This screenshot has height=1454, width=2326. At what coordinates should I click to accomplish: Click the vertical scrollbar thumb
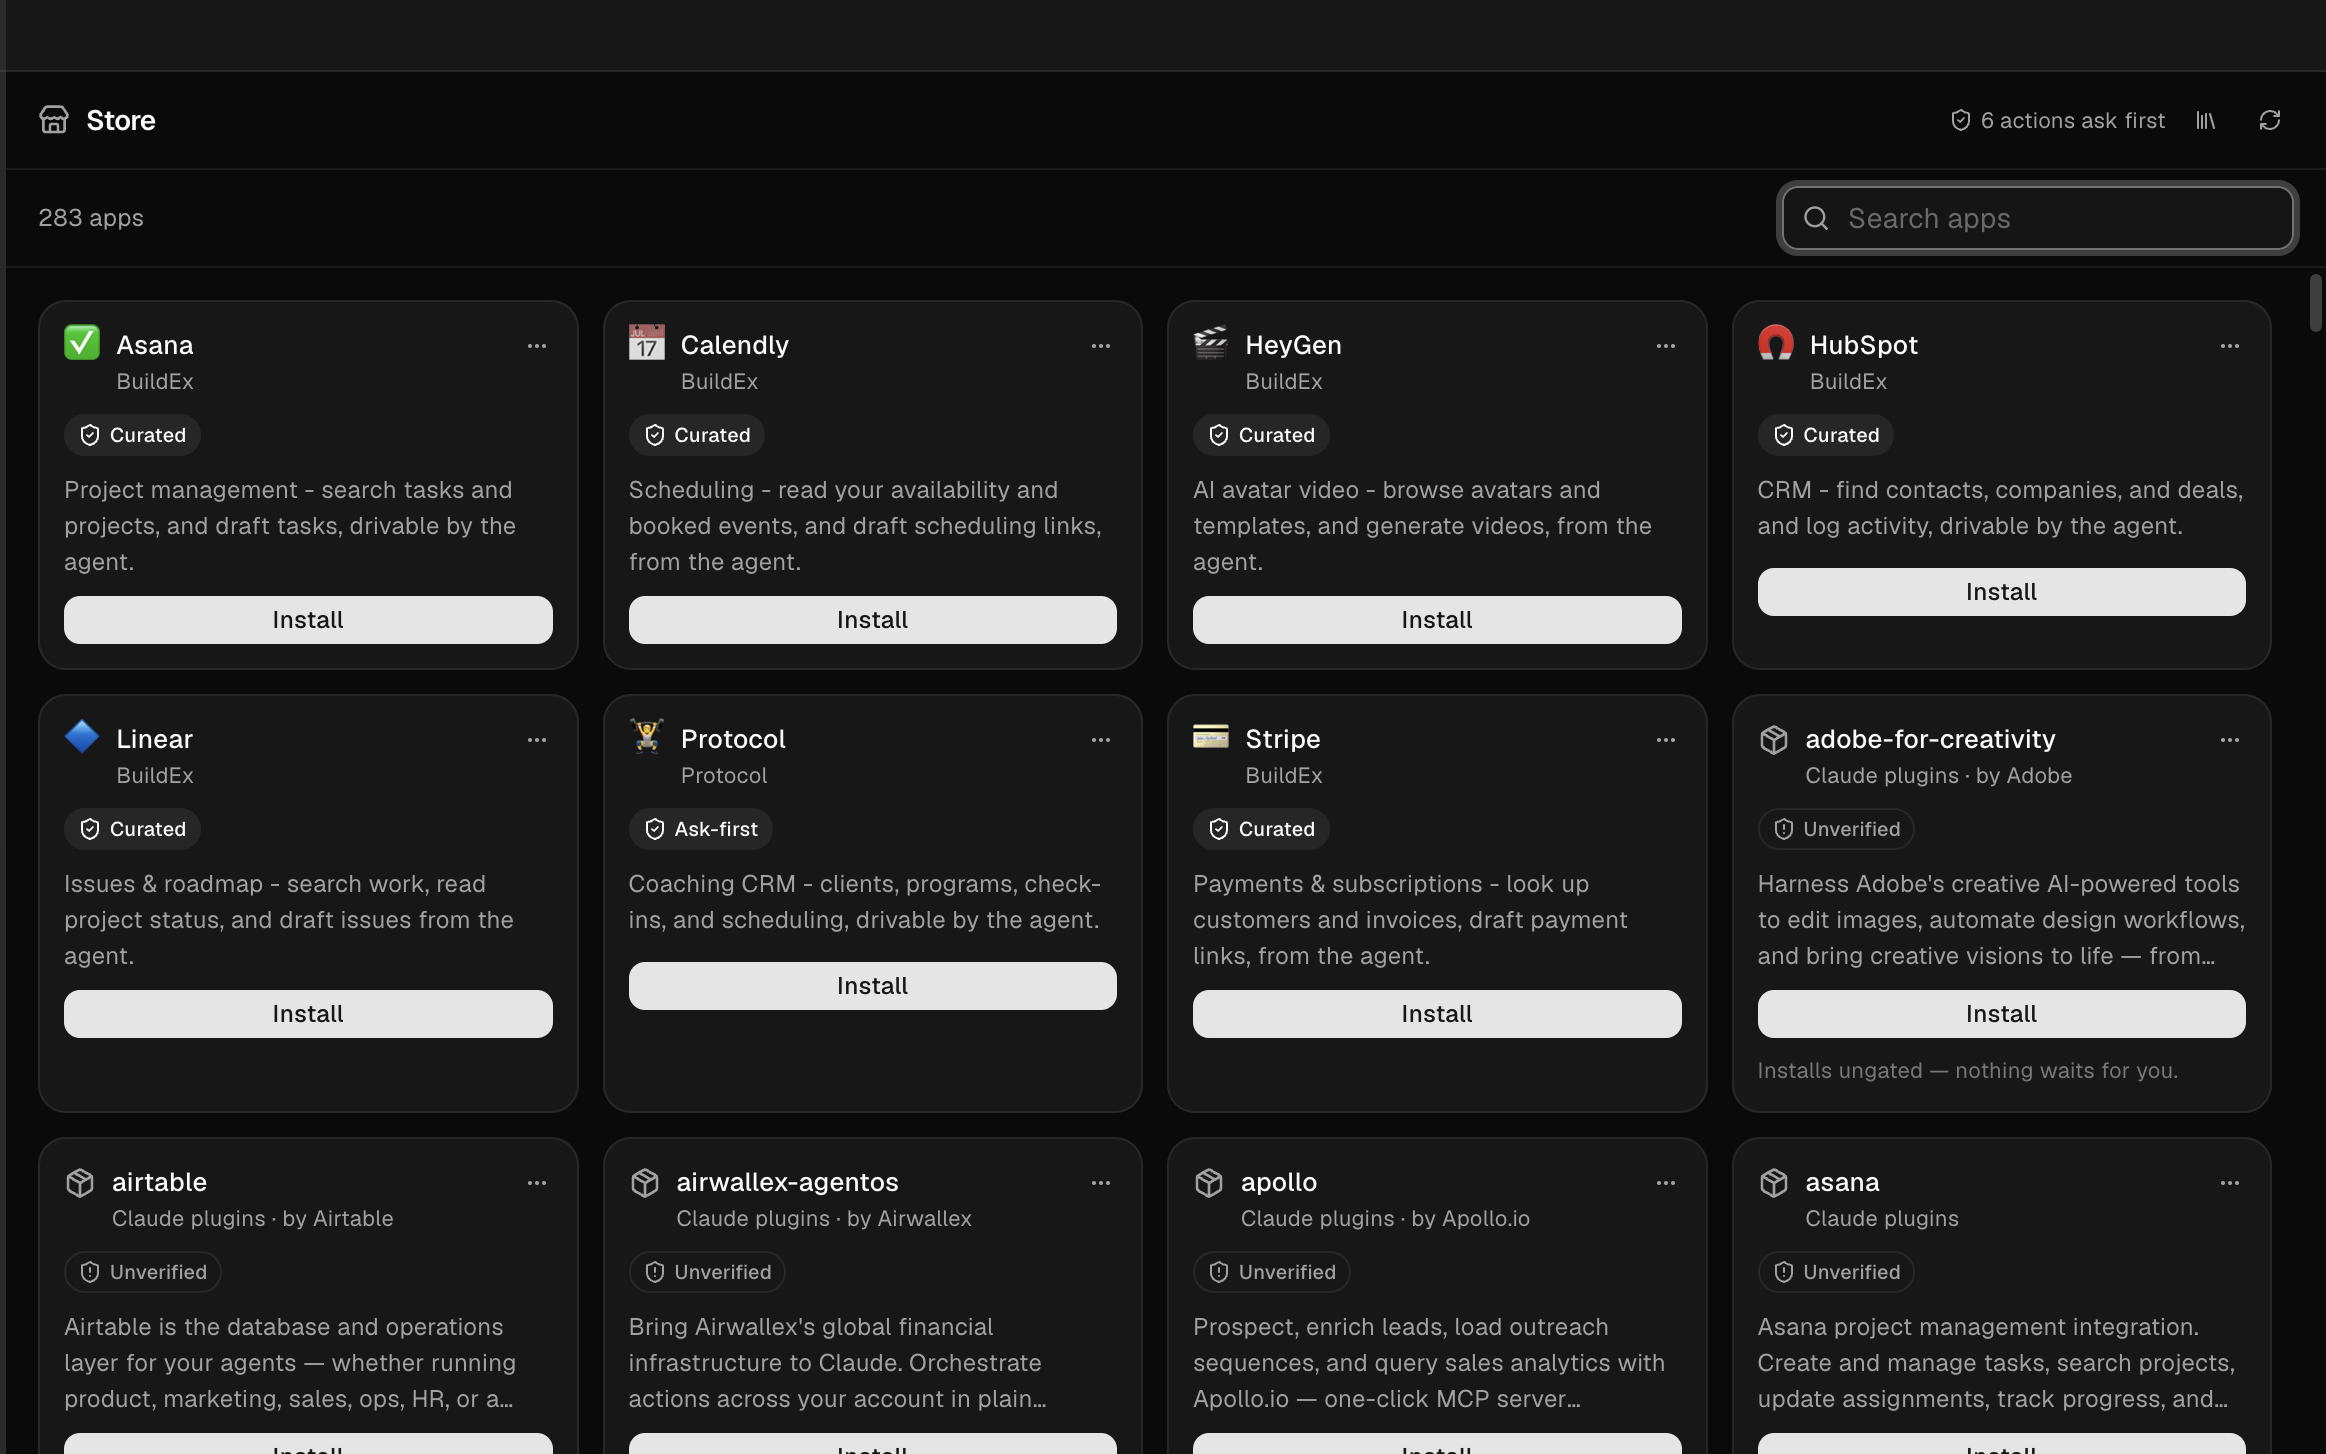pyautogui.click(x=2316, y=302)
